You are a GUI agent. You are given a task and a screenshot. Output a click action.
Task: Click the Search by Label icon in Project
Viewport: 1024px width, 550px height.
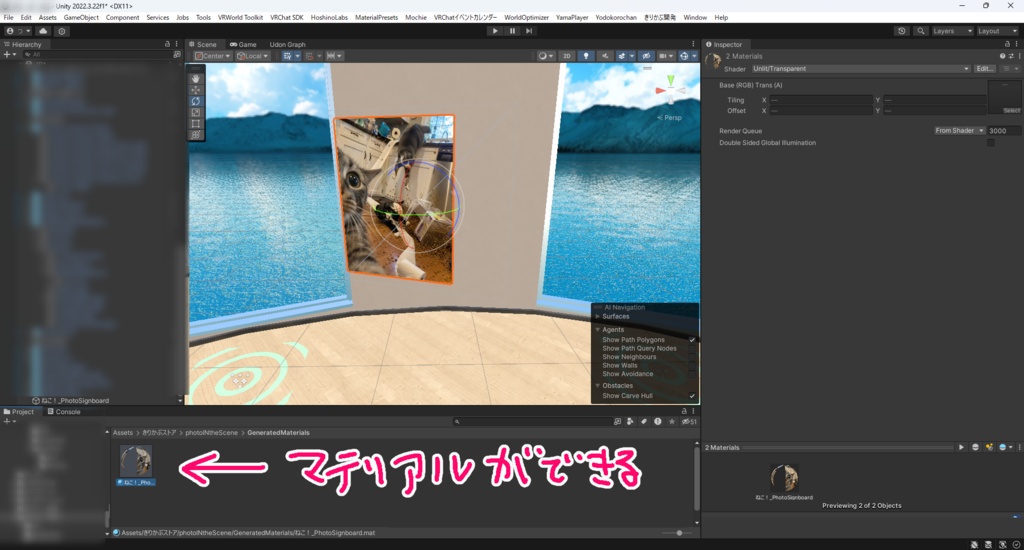pyautogui.click(x=644, y=421)
